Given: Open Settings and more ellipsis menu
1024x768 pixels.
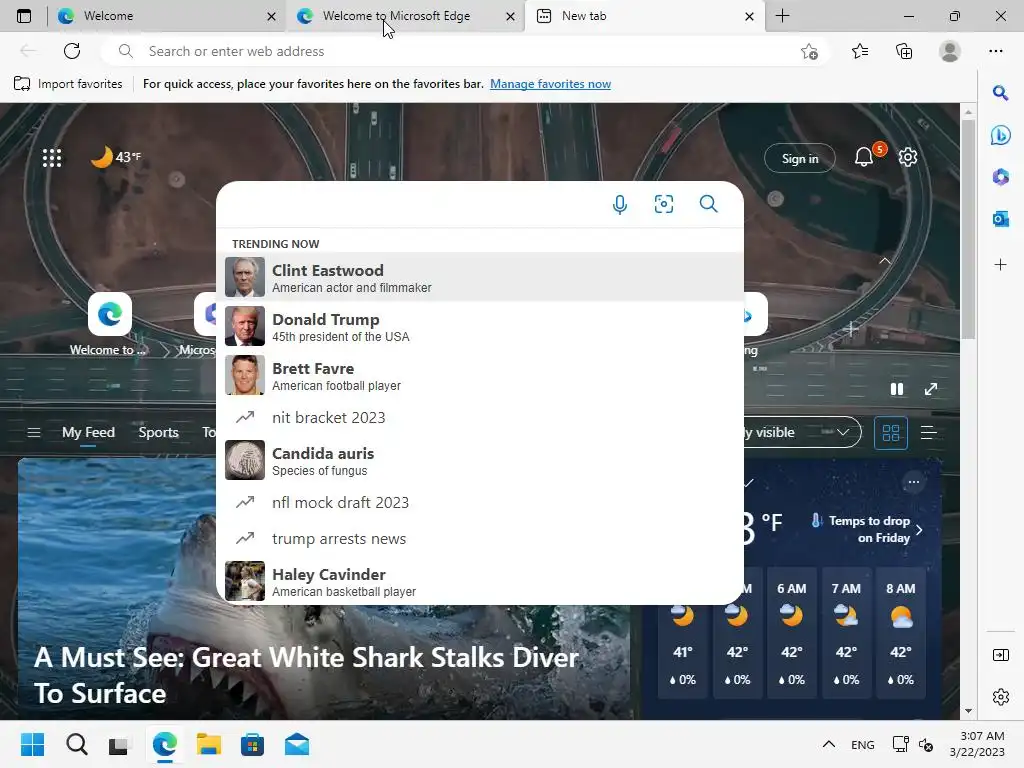Looking at the screenshot, I should point(995,51).
